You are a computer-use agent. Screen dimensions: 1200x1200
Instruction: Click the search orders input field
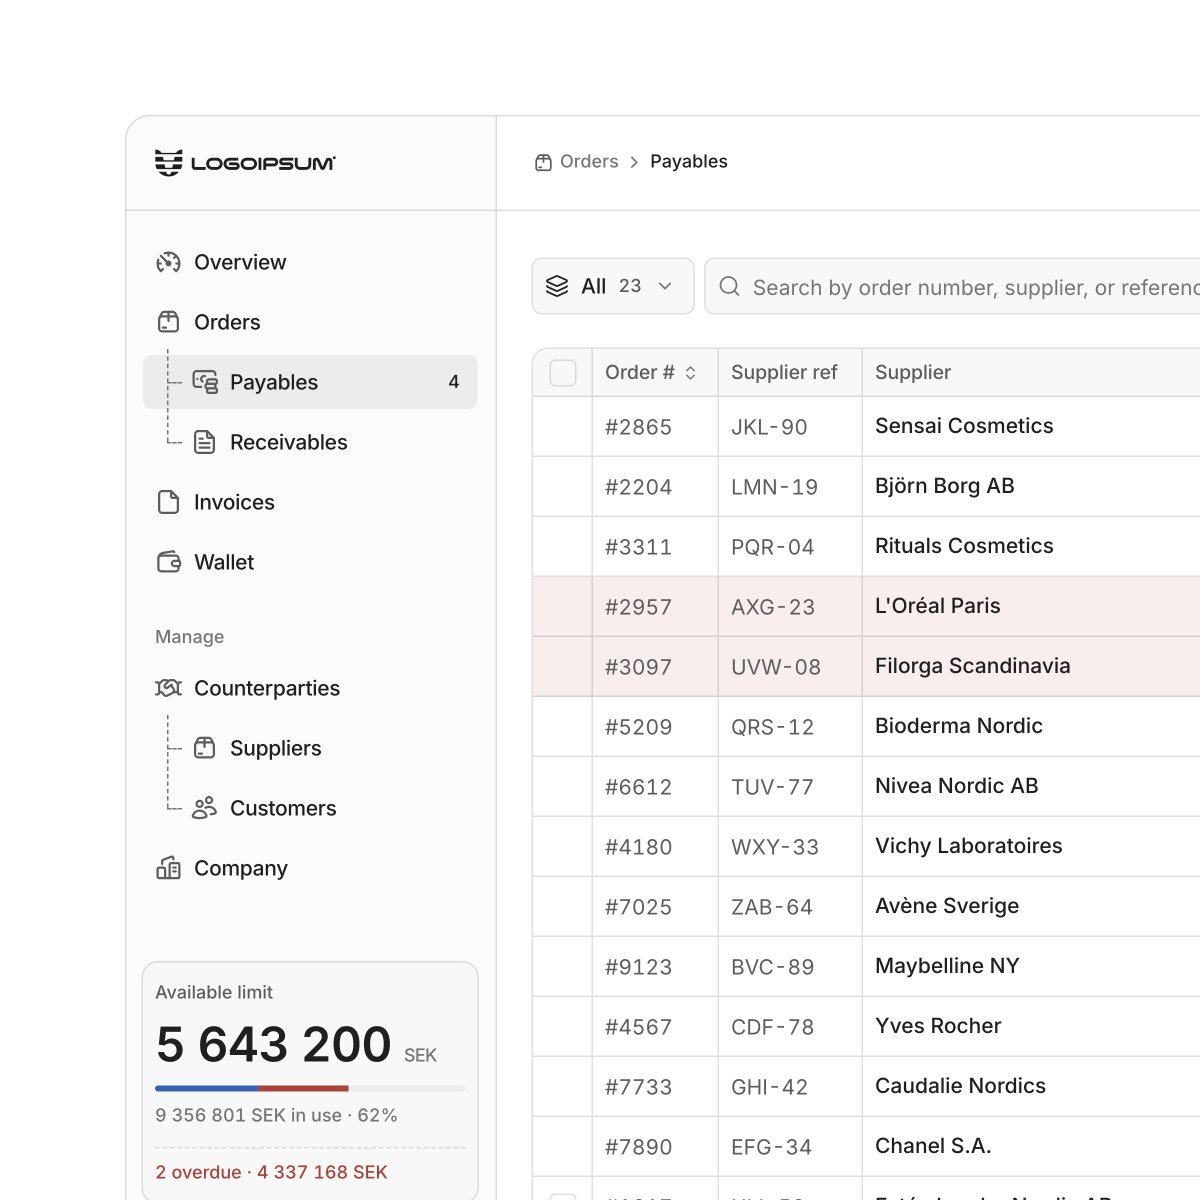952,286
